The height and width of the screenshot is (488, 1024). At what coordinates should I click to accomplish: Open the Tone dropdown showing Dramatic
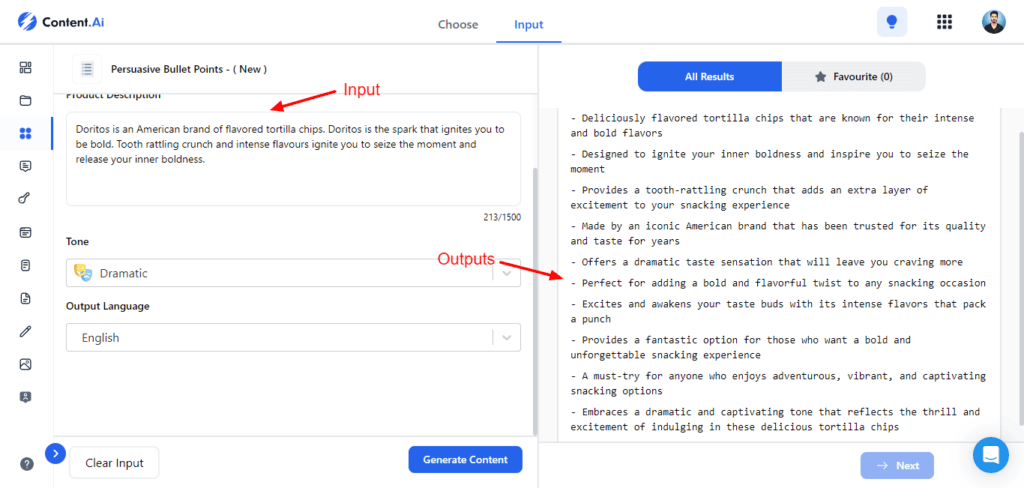[293, 273]
